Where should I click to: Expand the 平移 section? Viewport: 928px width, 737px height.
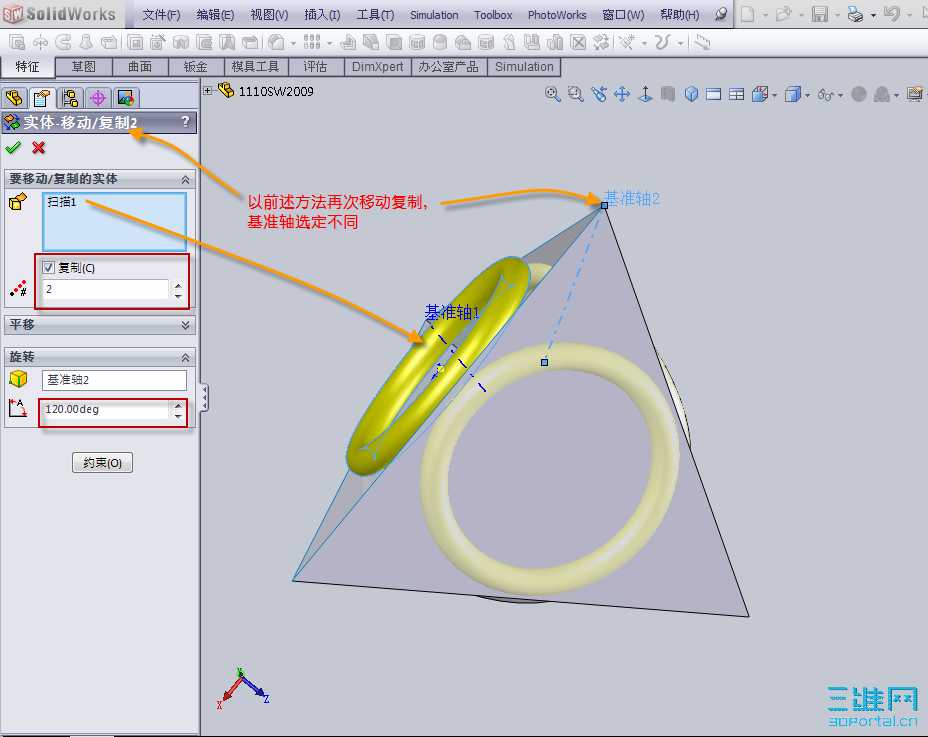185,324
